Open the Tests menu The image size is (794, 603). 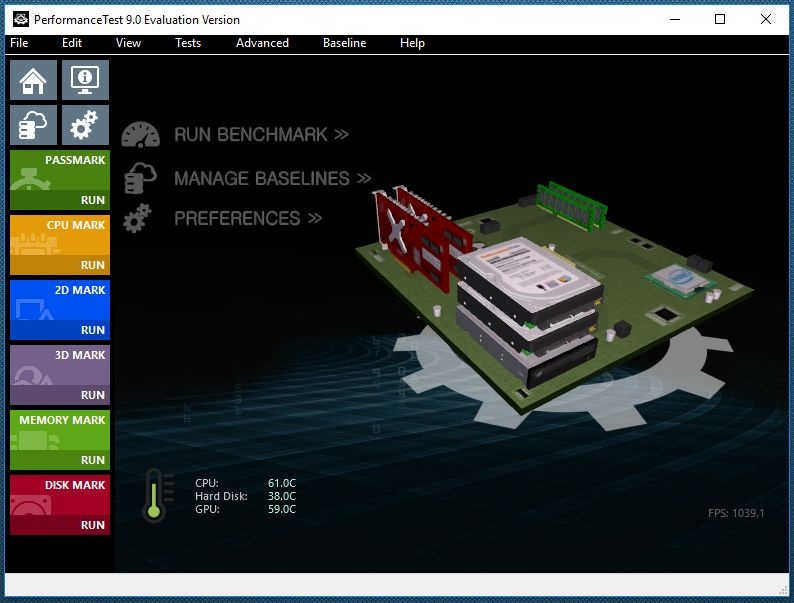(x=188, y=43)
